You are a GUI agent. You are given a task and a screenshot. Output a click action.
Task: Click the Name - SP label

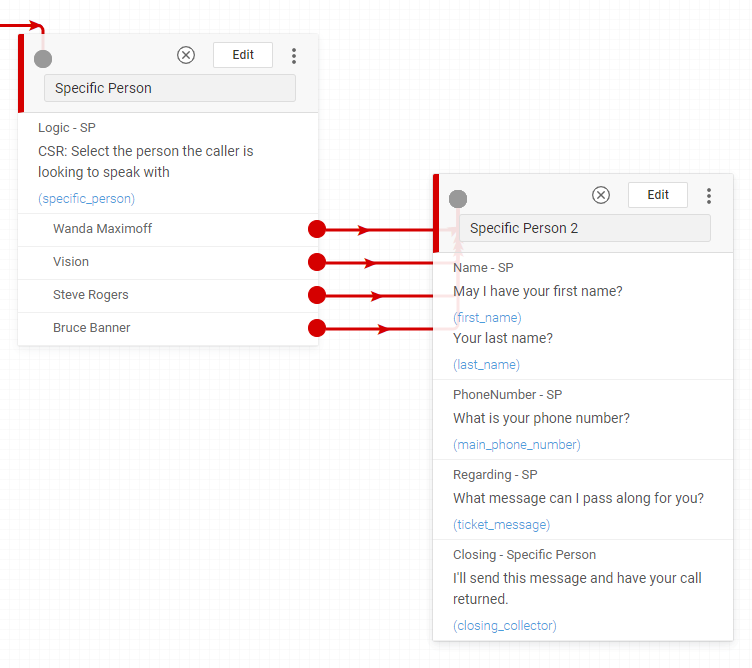pos(483,268)
